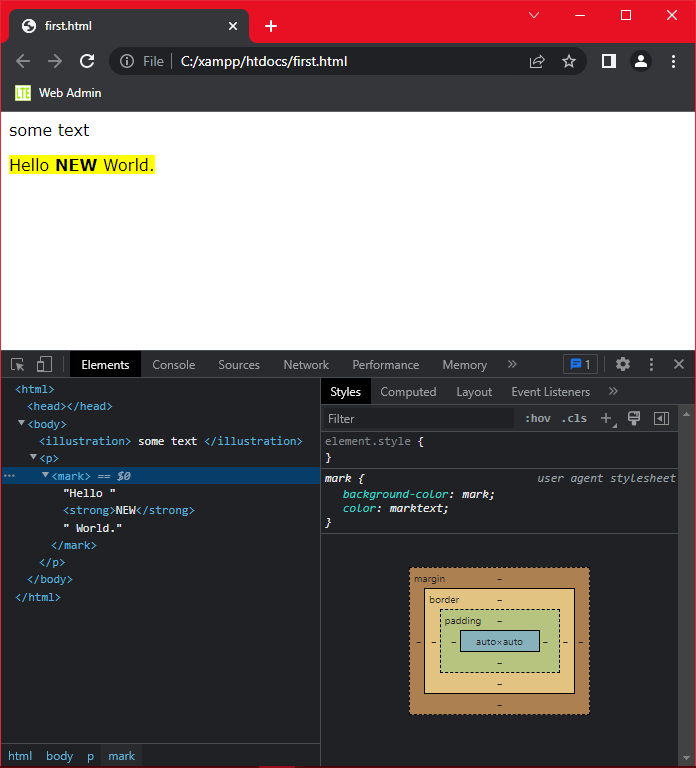The image size is (696, 768).
Task: Open DevTools settings gear
Action: click(623, 365)
